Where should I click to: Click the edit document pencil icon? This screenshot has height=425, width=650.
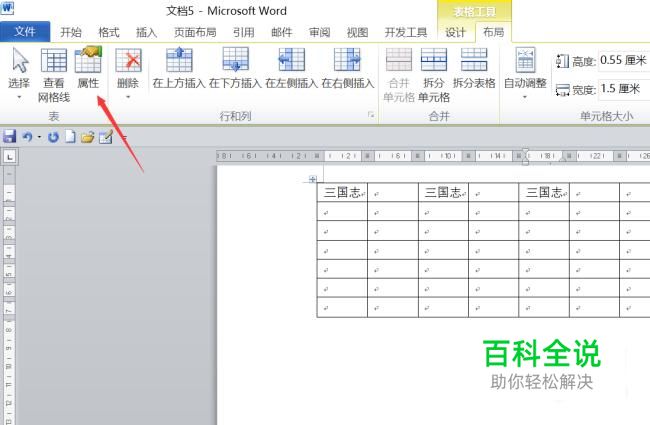106,136
